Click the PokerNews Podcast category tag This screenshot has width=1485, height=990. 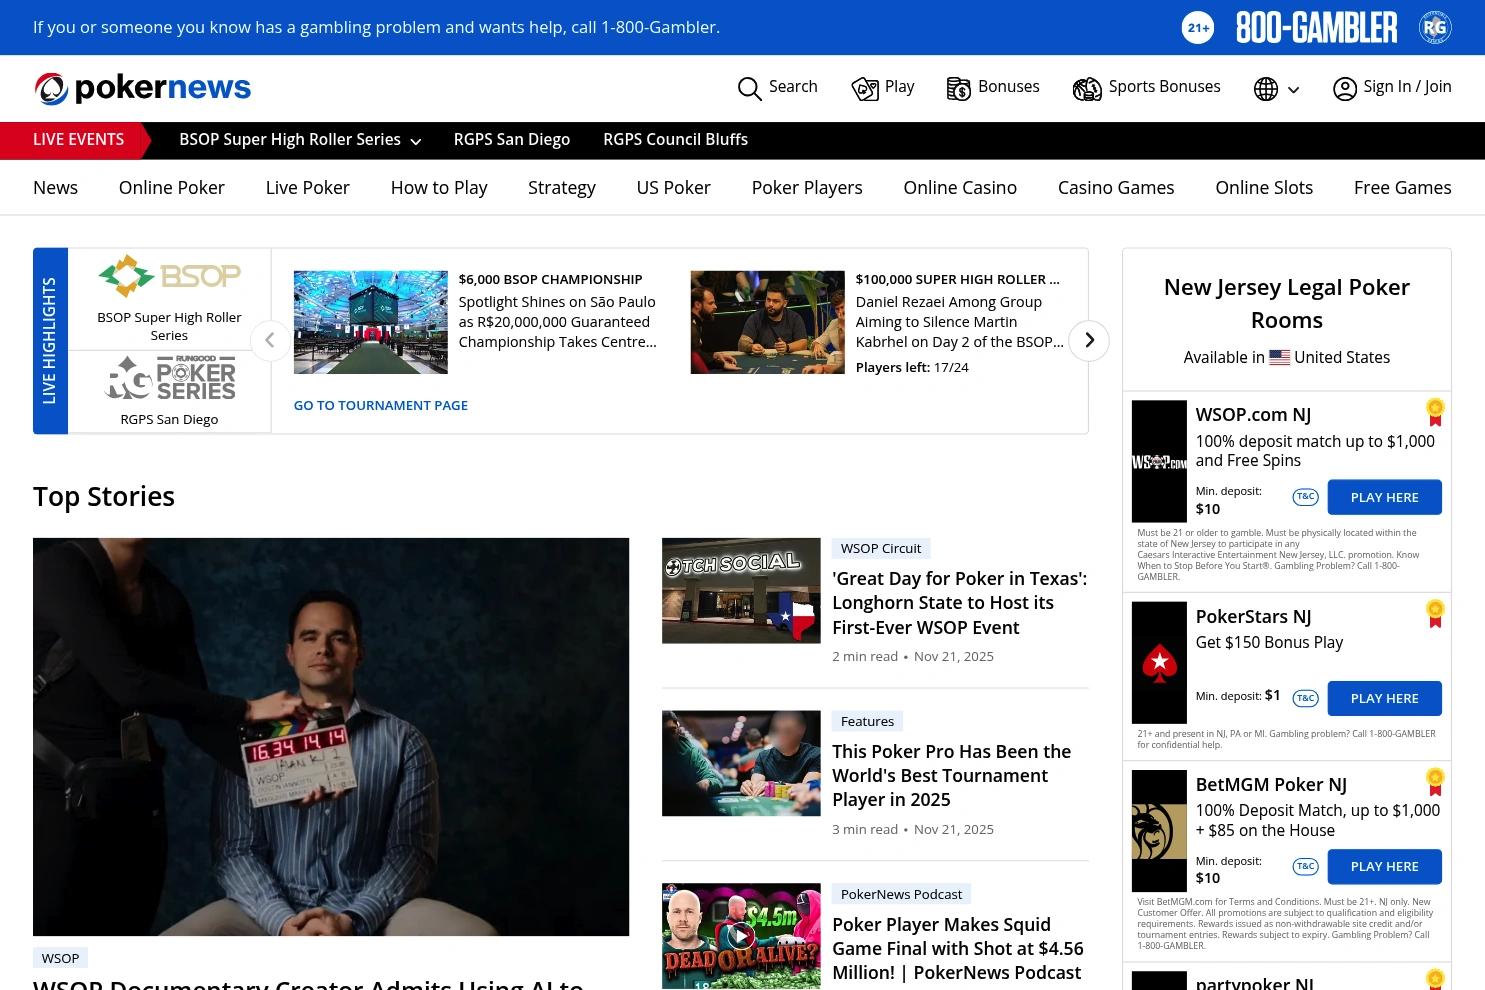[902, 894]
